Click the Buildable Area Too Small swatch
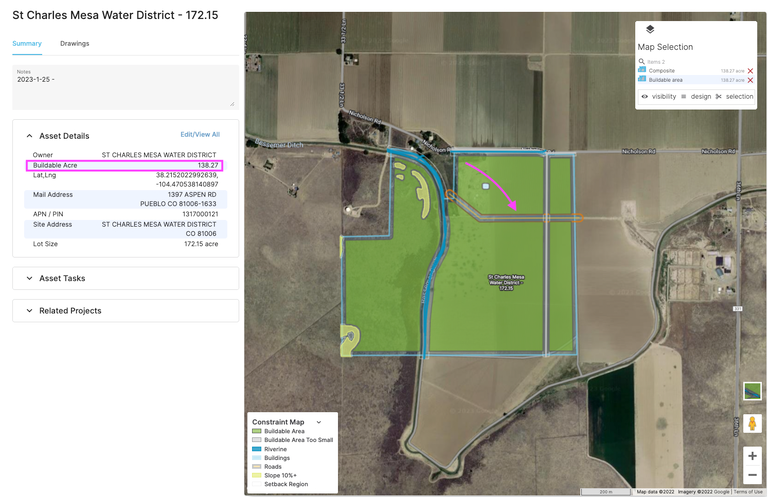 pyautogui.click(x=257, y=440)
